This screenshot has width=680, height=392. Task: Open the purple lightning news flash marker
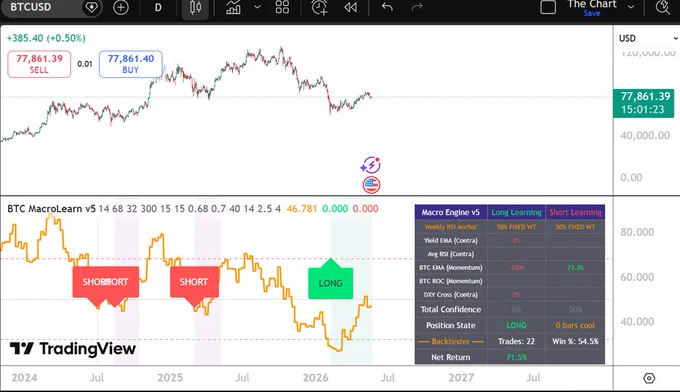pos(371,165)
